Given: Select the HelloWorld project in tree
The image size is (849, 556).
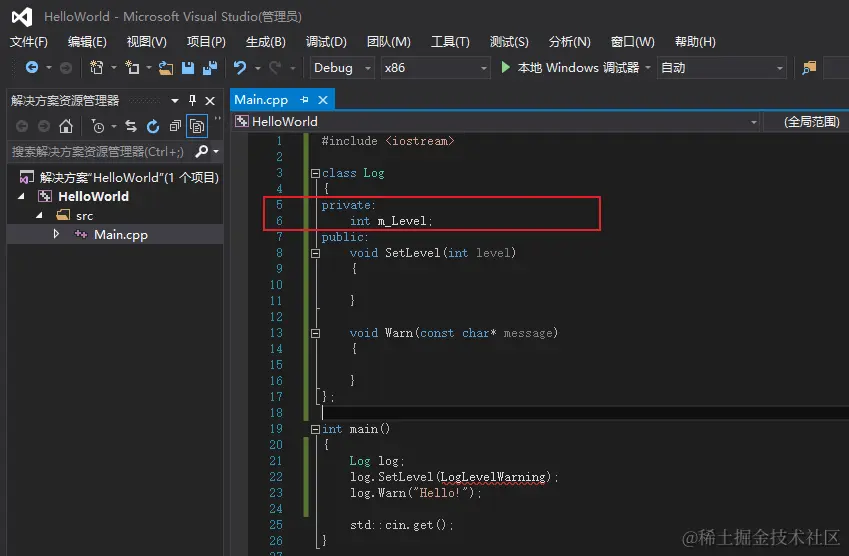Looking at the screenshot, I should [93, 197].
